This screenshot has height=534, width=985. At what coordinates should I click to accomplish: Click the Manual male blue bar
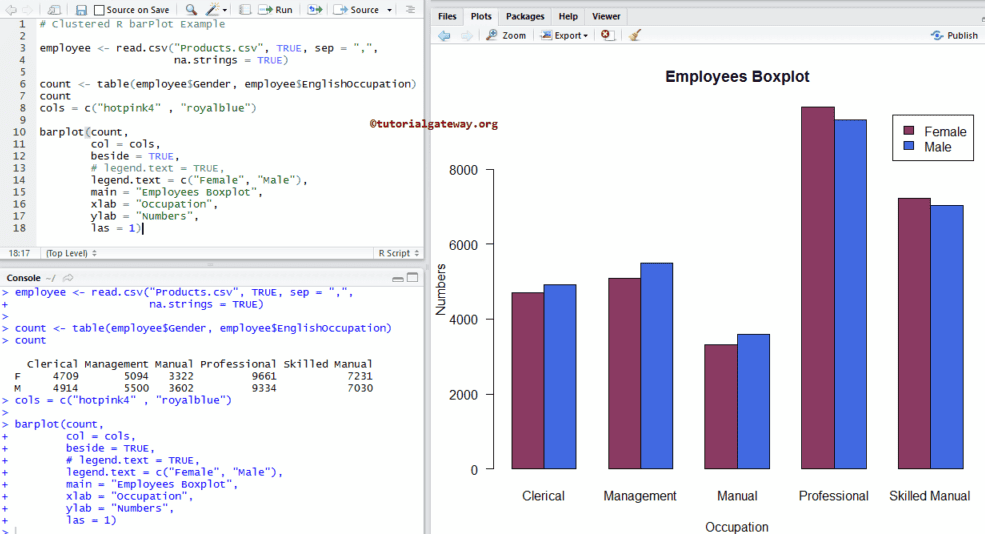pos(753,401)
